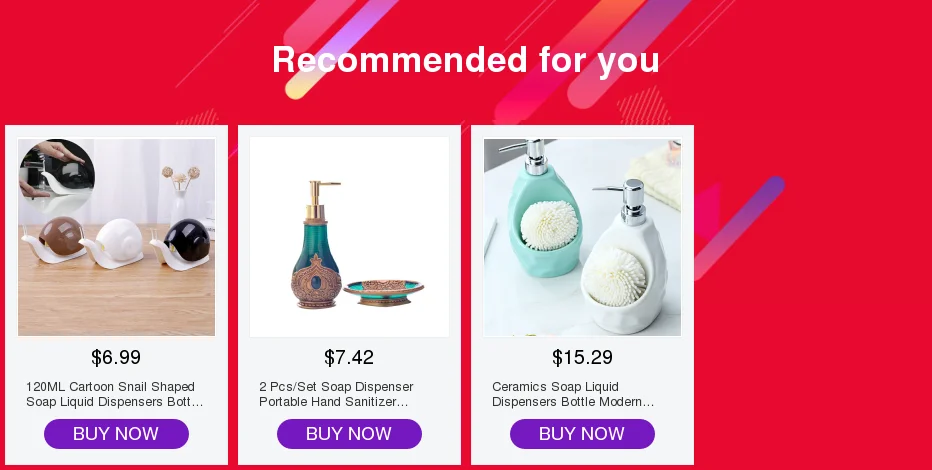Open the Ceramics Soap Liquid Dispensers title
Viewport: 932px width, 470px height.
tap(573, 394)
